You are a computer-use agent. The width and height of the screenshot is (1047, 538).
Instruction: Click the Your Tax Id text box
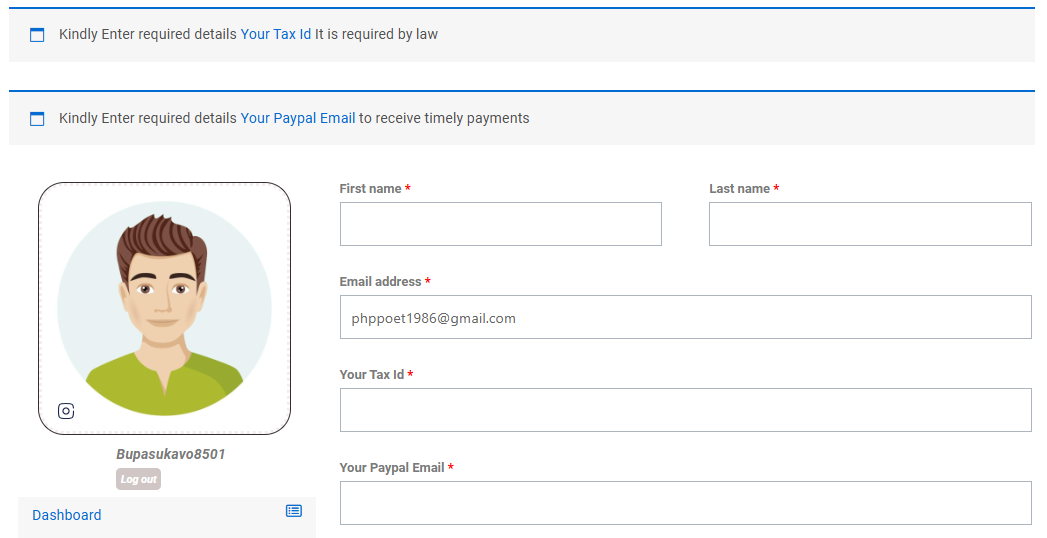[685, 410]
